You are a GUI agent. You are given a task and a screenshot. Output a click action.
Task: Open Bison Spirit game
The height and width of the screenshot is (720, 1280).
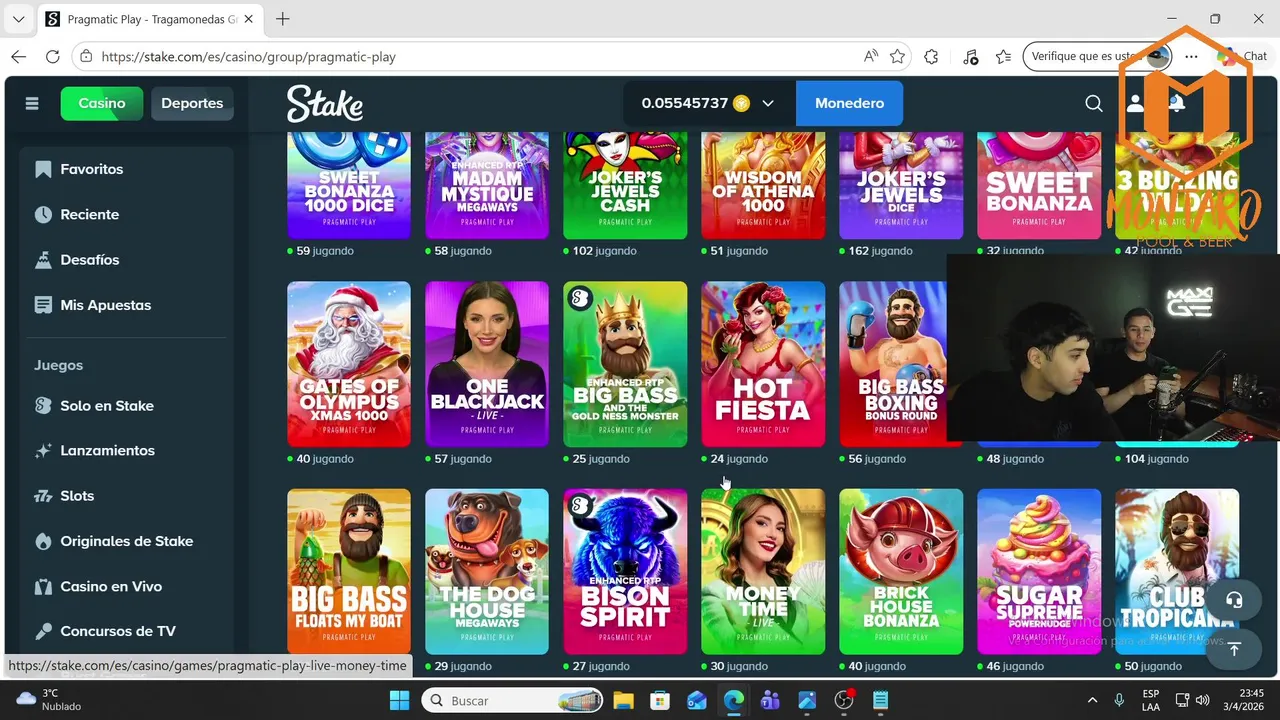(x=625, y=571)
